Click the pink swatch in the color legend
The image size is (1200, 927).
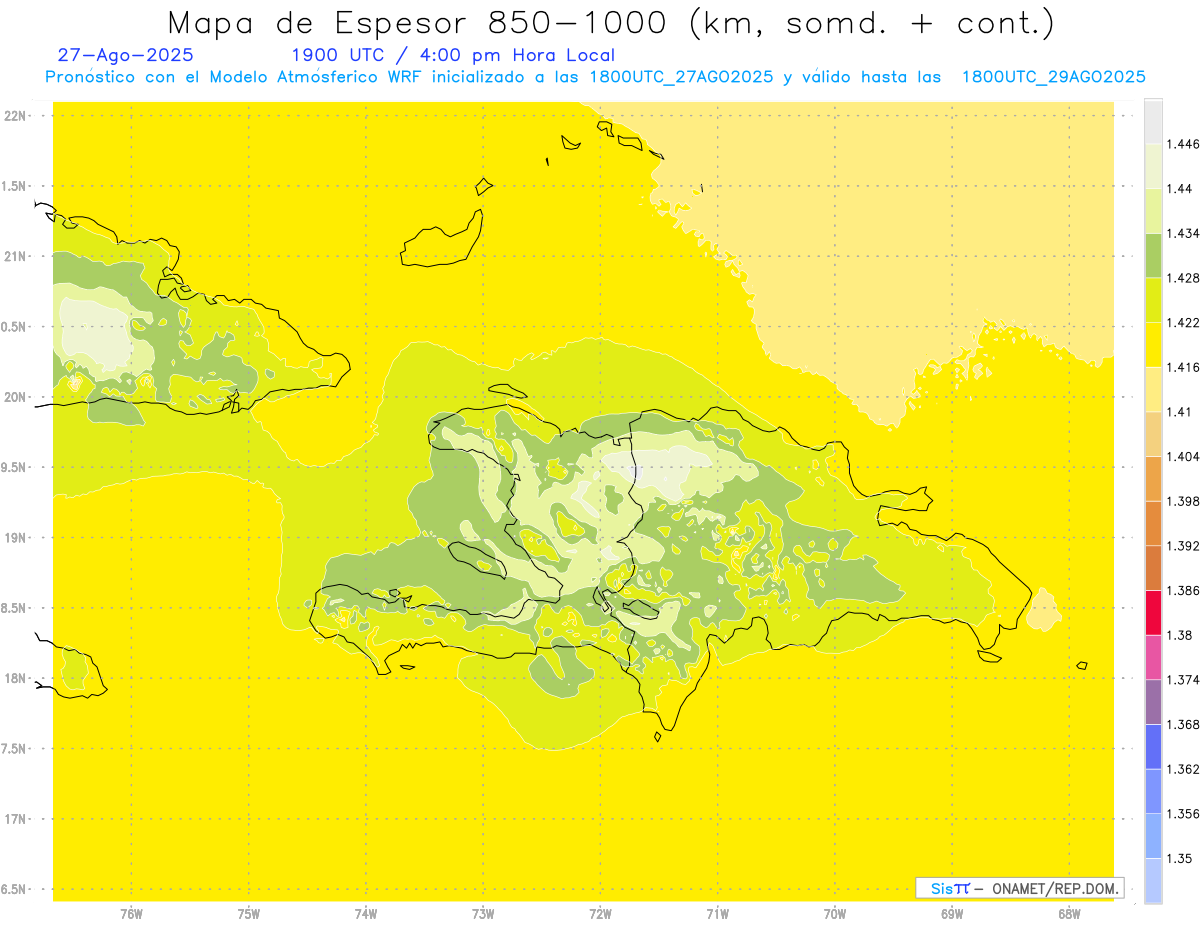pos(1153,657)
